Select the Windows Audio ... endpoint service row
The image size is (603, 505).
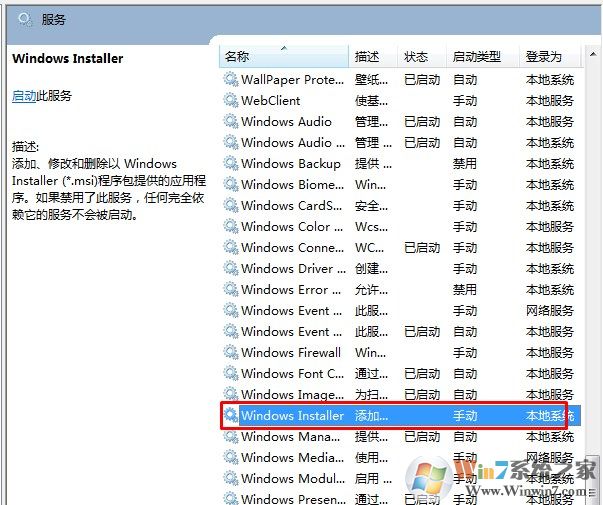pos(400,142)
